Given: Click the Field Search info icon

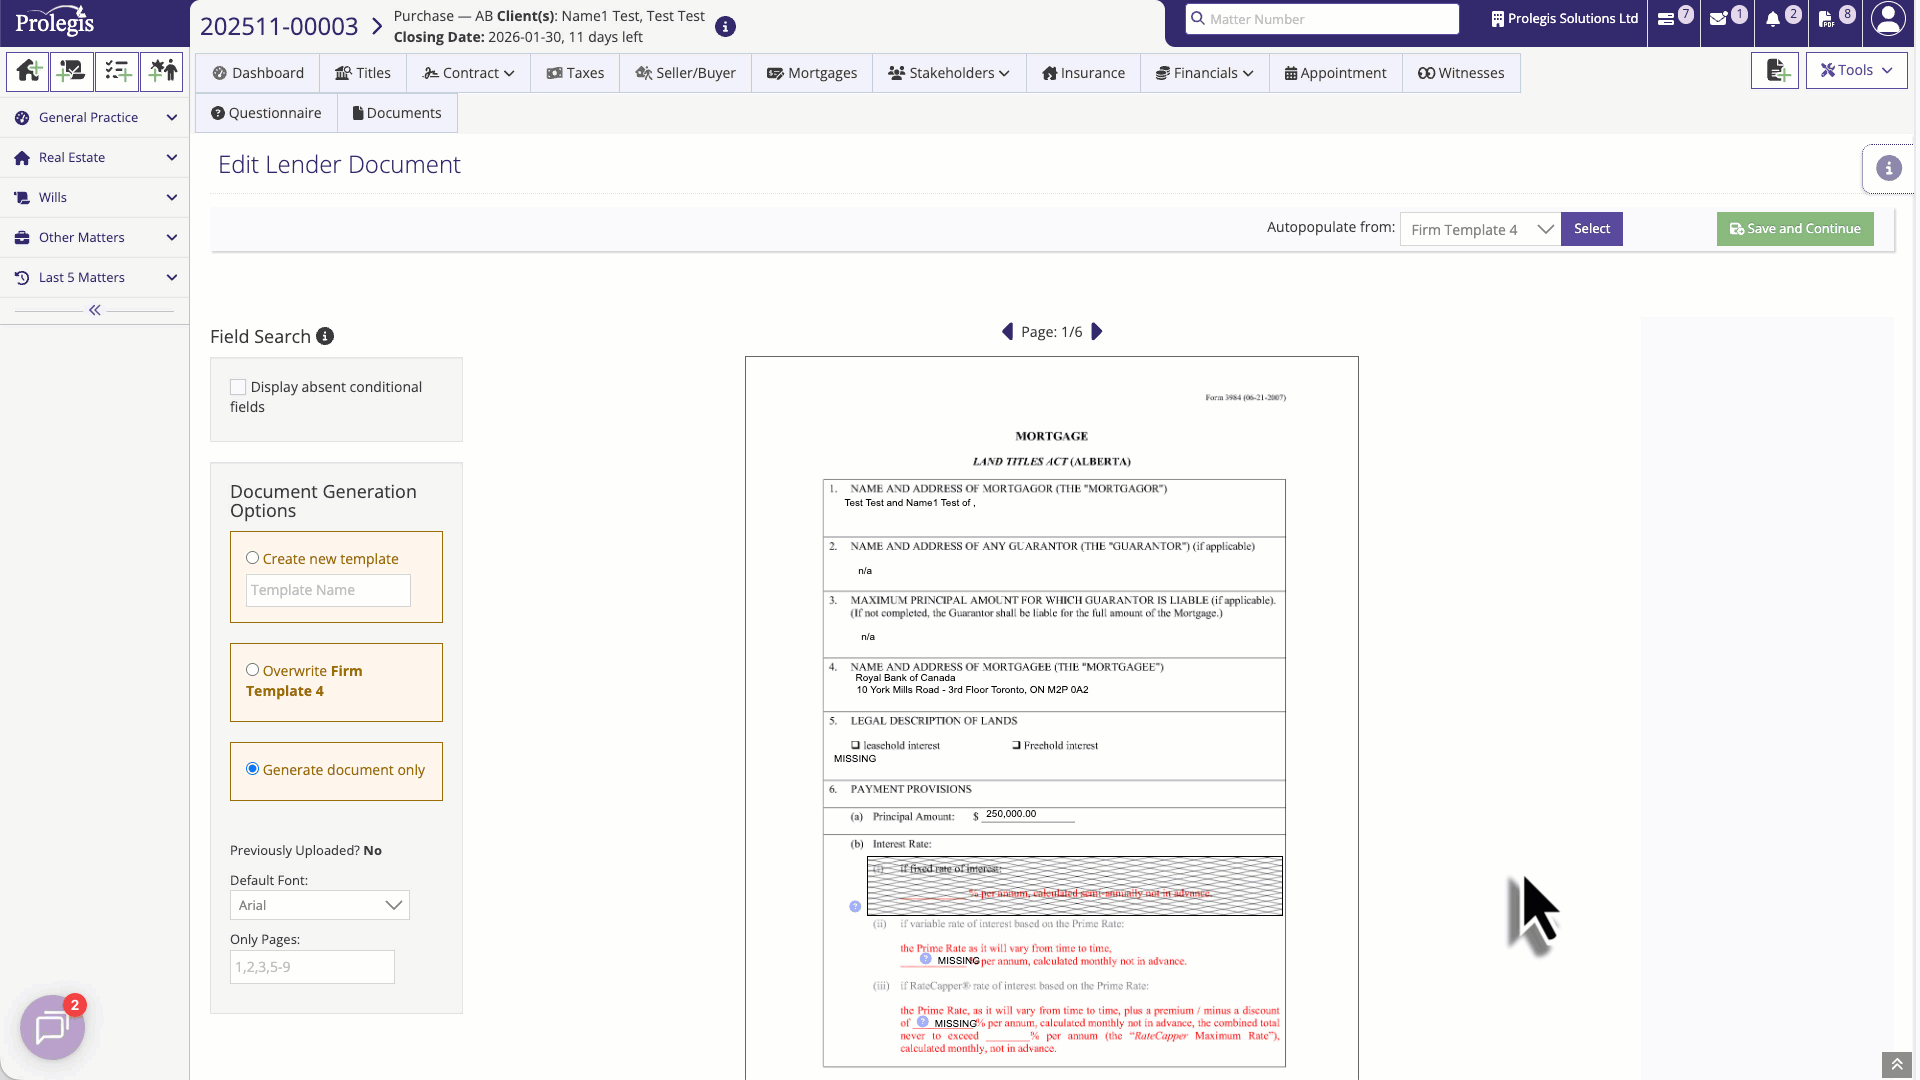Looking at the screenshot, I should pos(324,336).
